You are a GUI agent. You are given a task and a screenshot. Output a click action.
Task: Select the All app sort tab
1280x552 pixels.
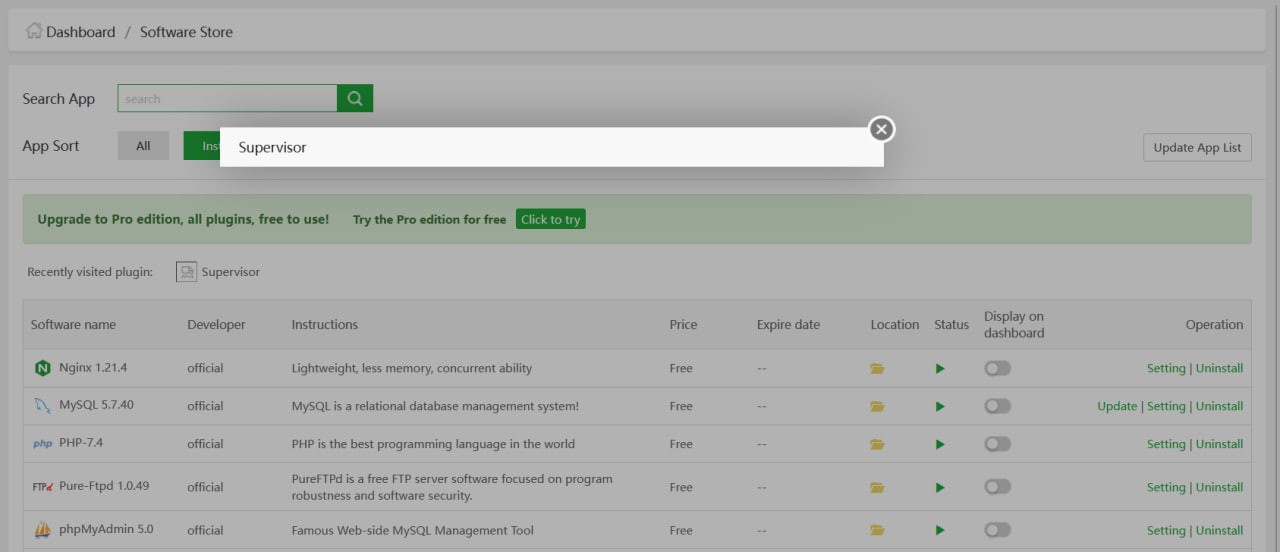pyautogui.click(x=143, y=146)
